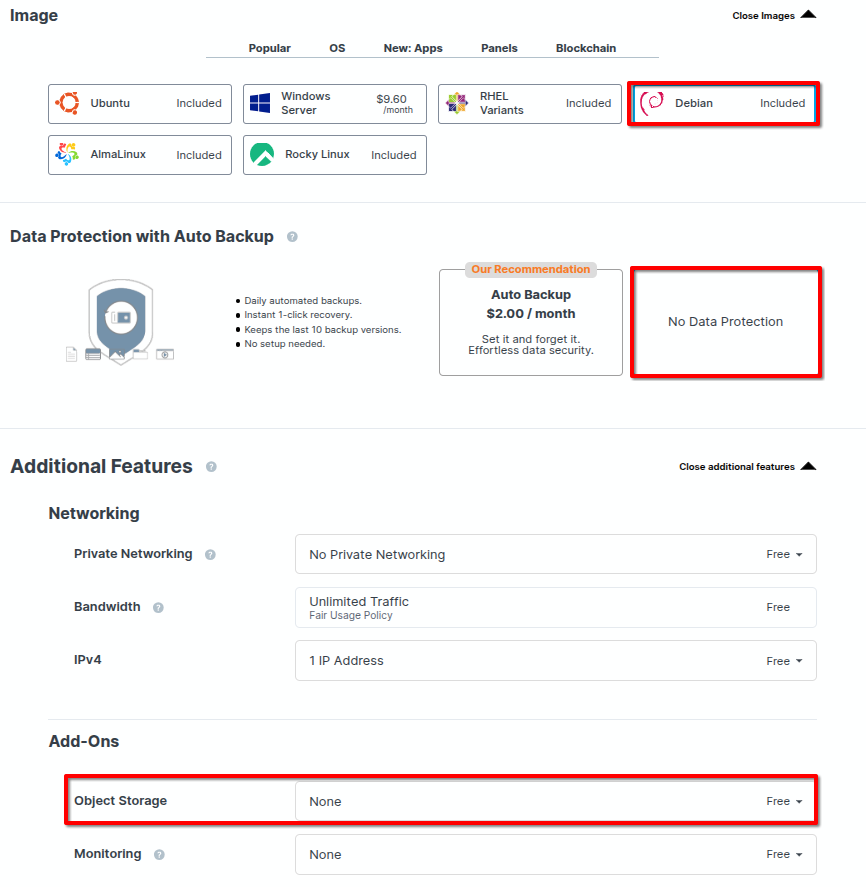Open help icon beside Data Protection heading
Viewport: 866px width, 887px height.
[x=292, y=236]
